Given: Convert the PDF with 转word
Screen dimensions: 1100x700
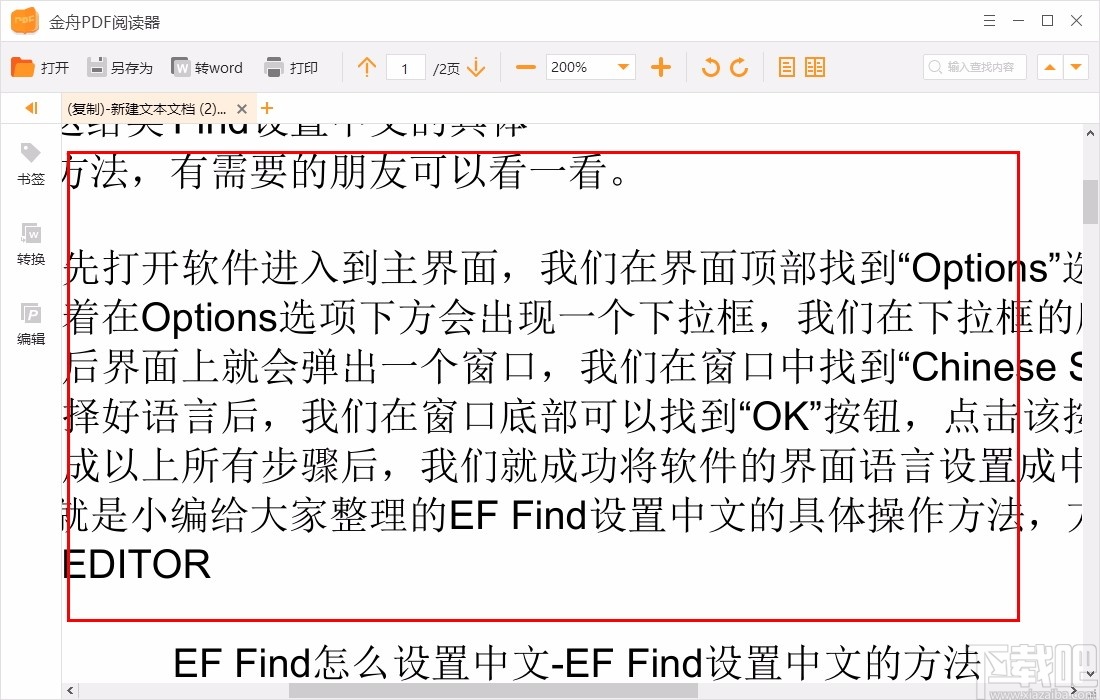Looking at the screenshot, I should pyautogui.click(x=207, y=67).
